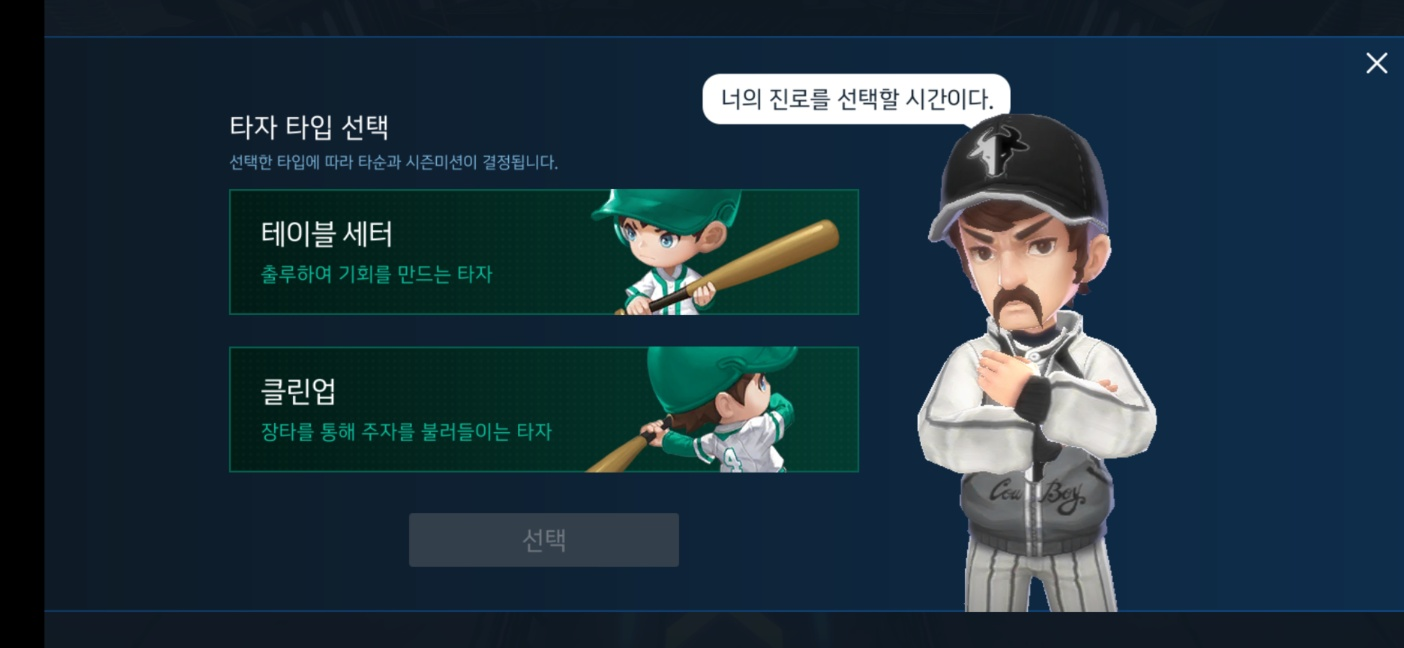Choose the 클린업 batter type card
1404x648 pixels.
(x=544, y=409)
